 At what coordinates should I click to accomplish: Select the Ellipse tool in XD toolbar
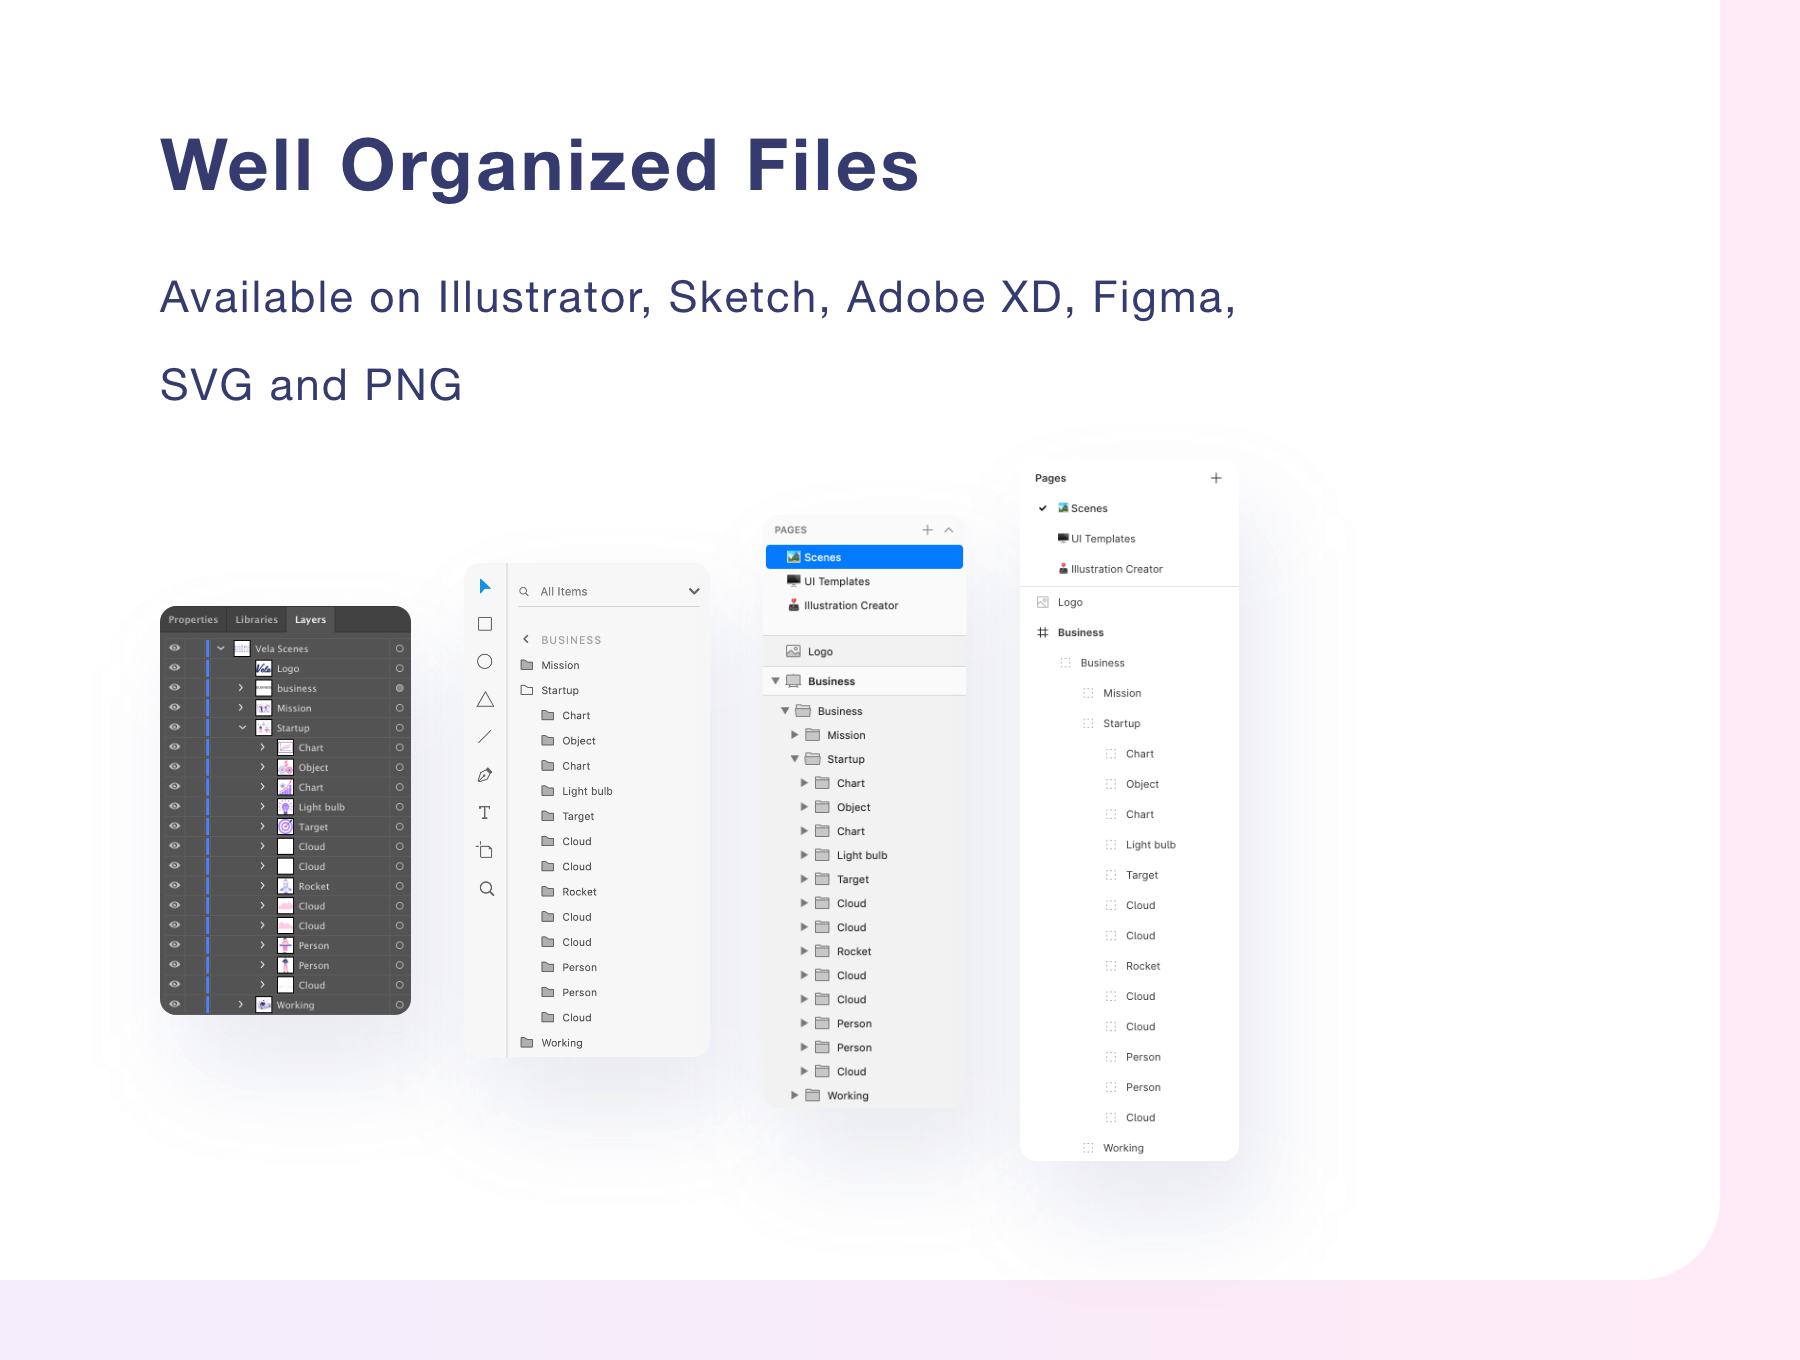[485, 662]
